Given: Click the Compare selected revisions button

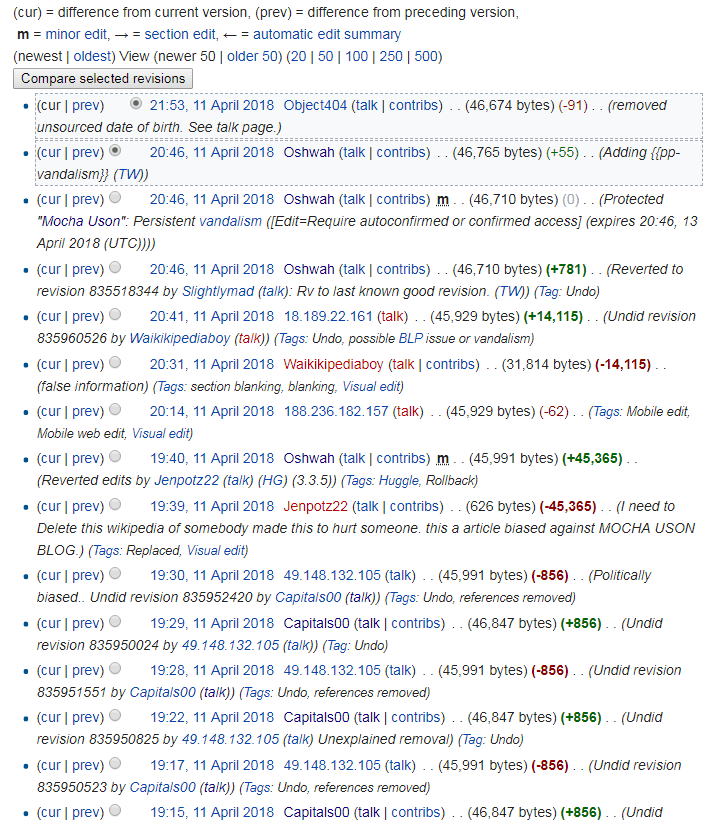Looking at the screenshot, I should coord(102,78).
